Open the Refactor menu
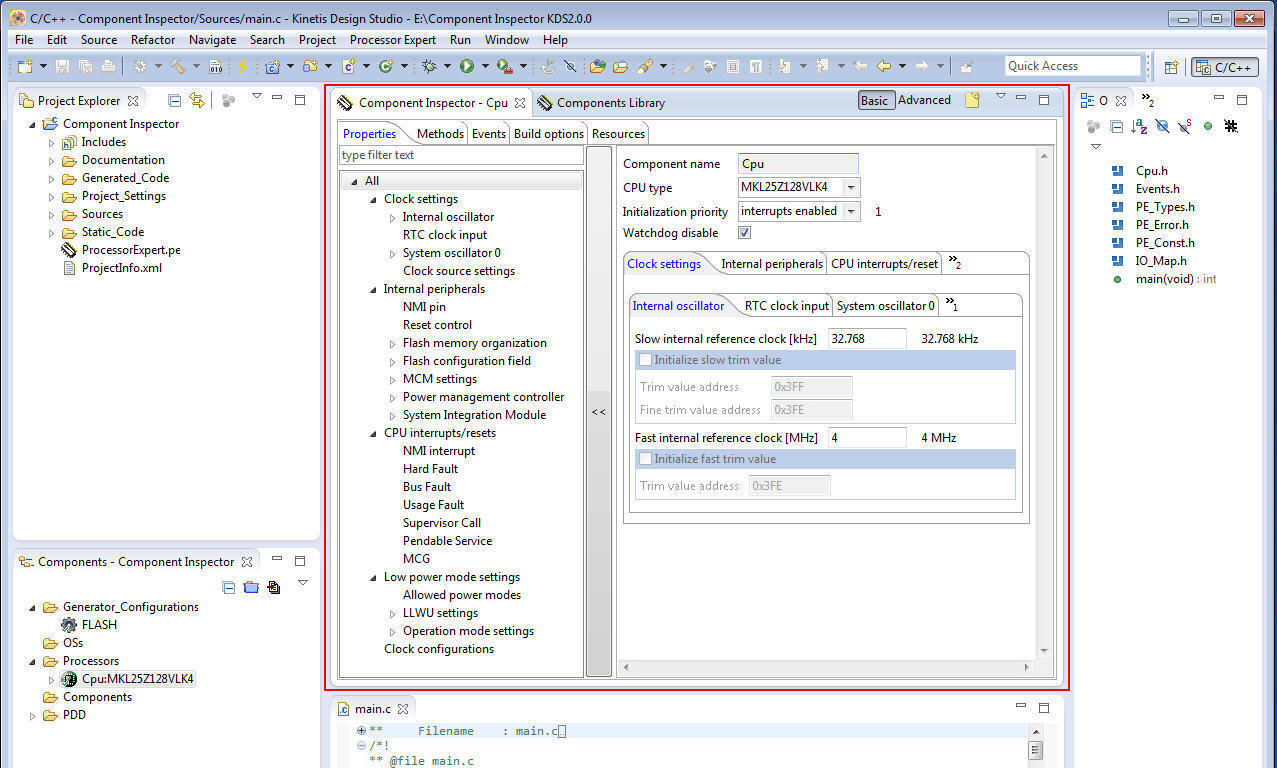This screenshot has height=768, width=1277. tap(153, 40)
